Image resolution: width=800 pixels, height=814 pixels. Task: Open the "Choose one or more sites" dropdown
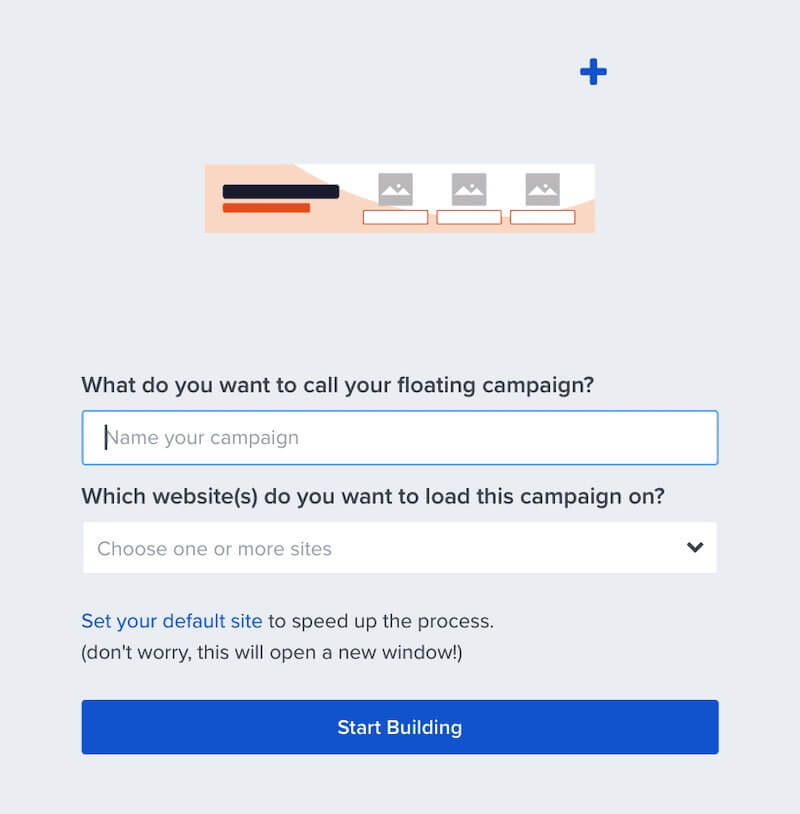click(x=400, y=548)
